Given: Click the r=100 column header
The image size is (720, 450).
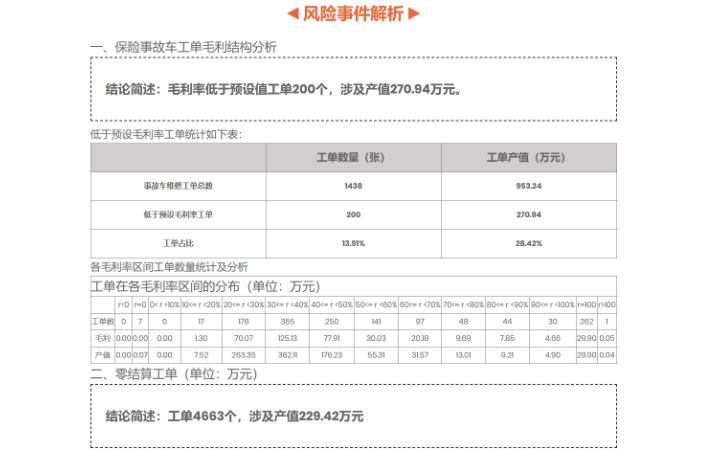Looking at the screenshot, I should coord(587,305).
